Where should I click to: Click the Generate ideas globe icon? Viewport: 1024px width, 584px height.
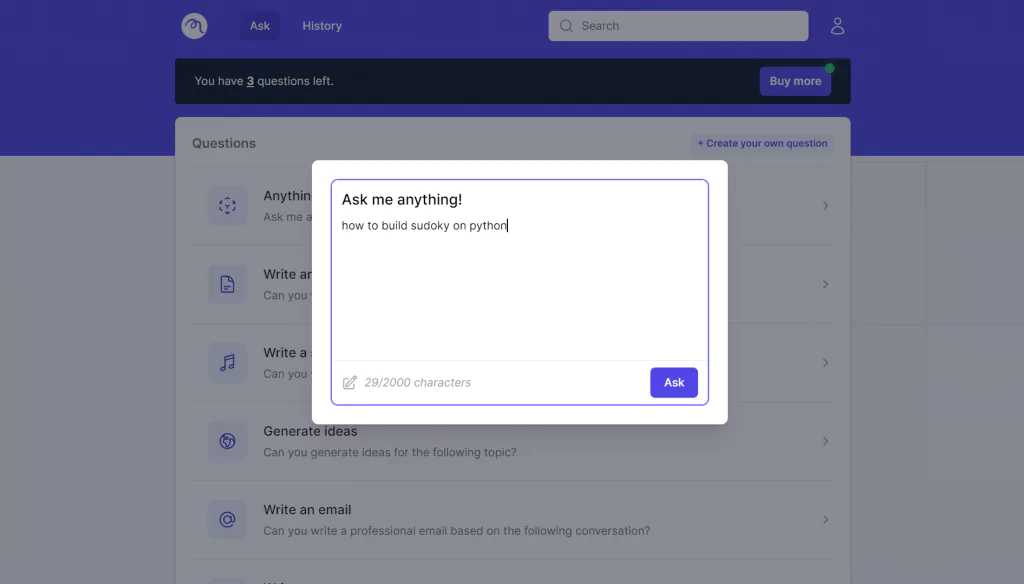227,441
